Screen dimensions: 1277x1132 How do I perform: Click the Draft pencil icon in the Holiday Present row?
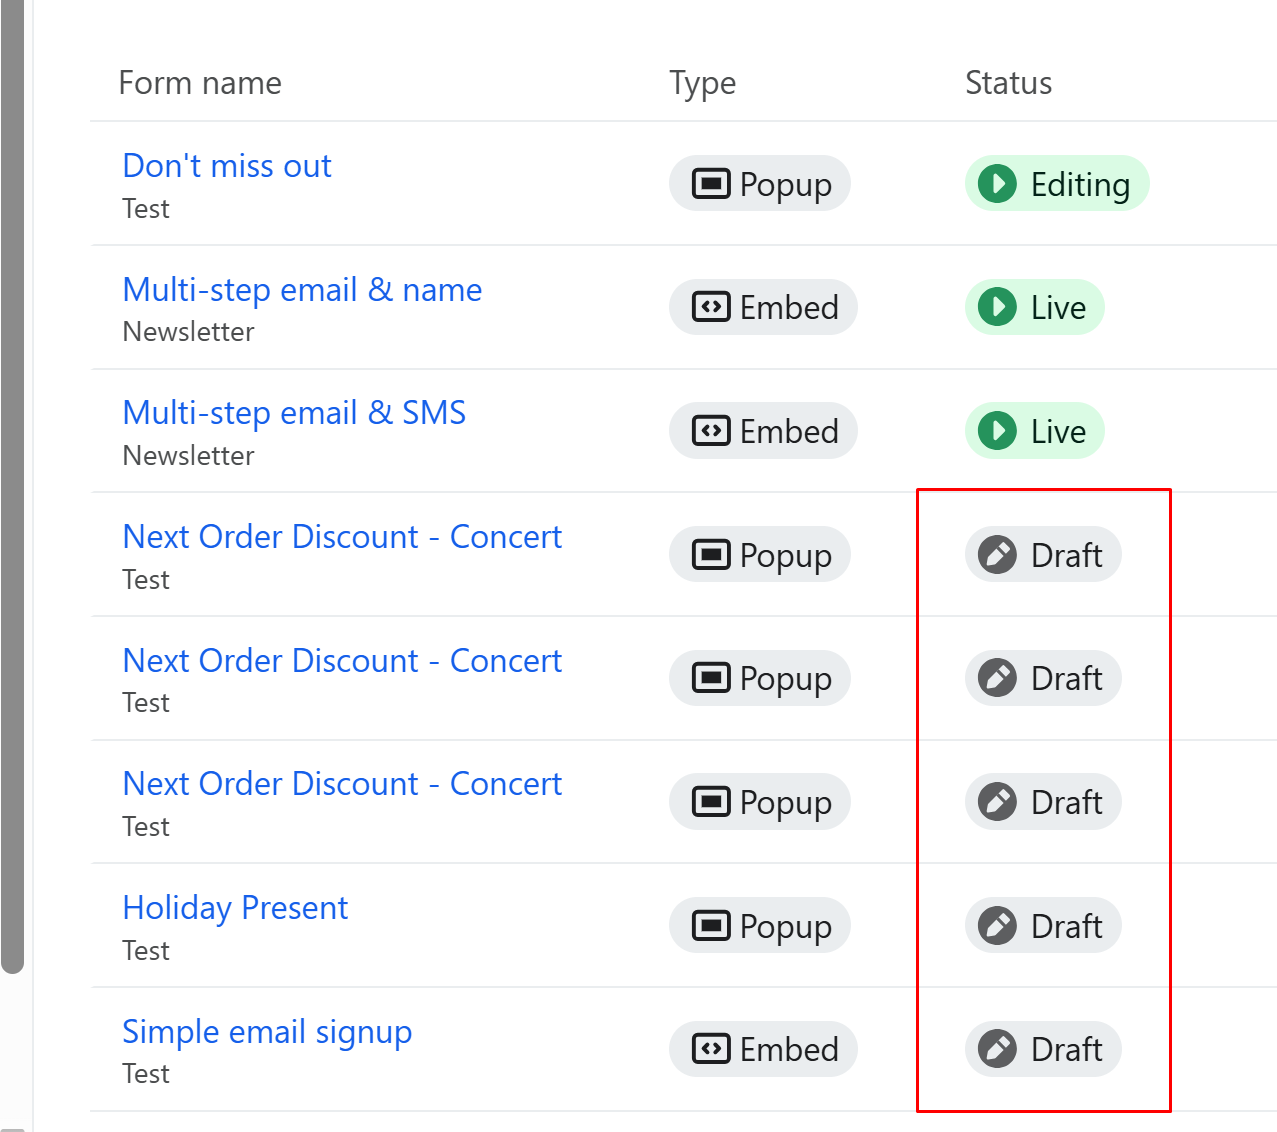coord(997,925)
